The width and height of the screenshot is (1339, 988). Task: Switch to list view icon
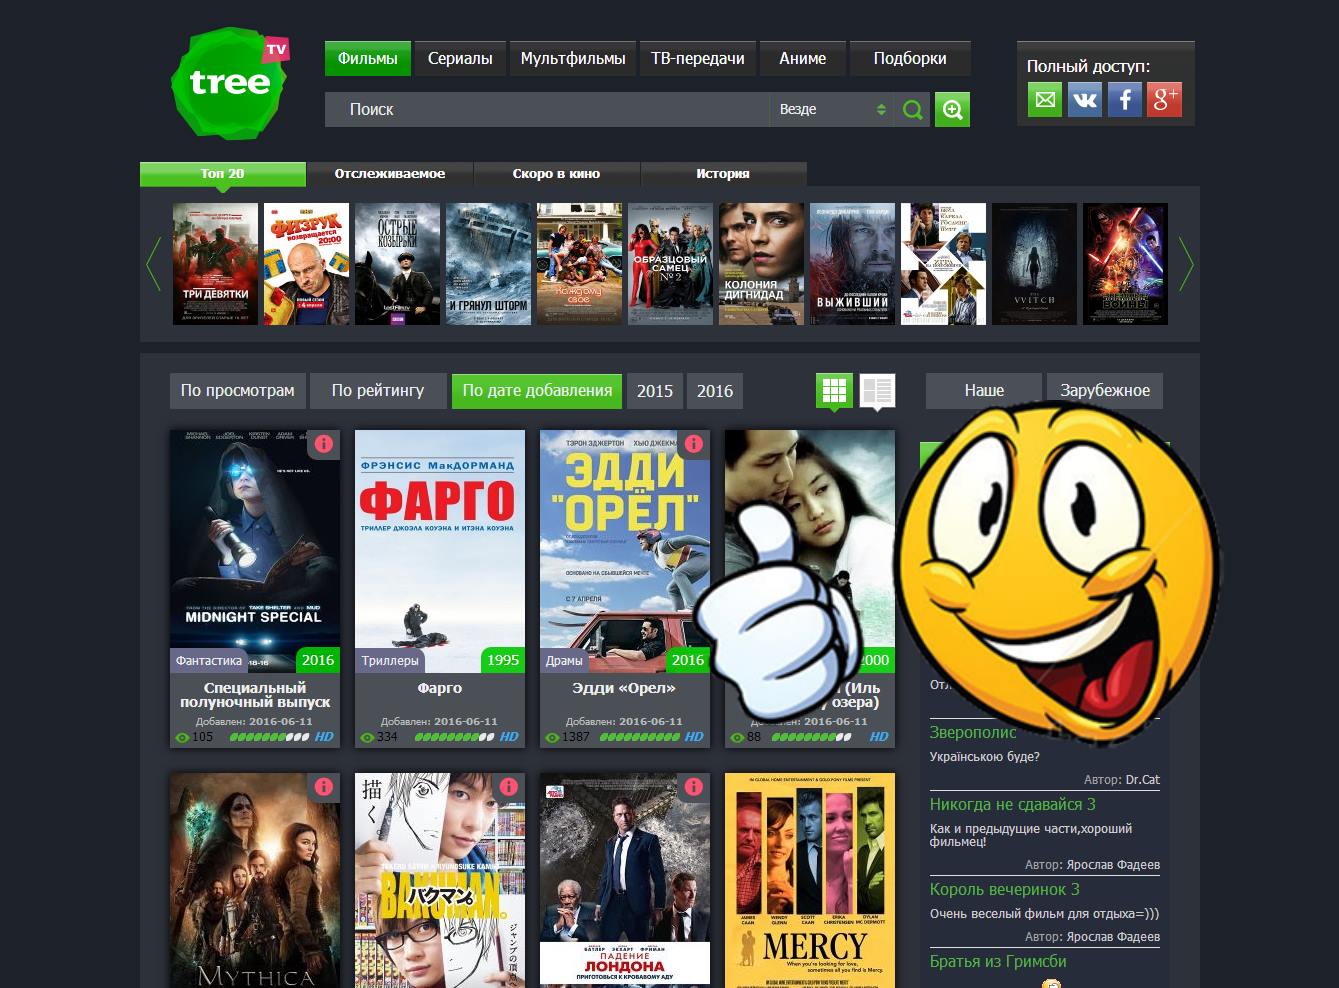pyautogui.click(x=877, y=391)
